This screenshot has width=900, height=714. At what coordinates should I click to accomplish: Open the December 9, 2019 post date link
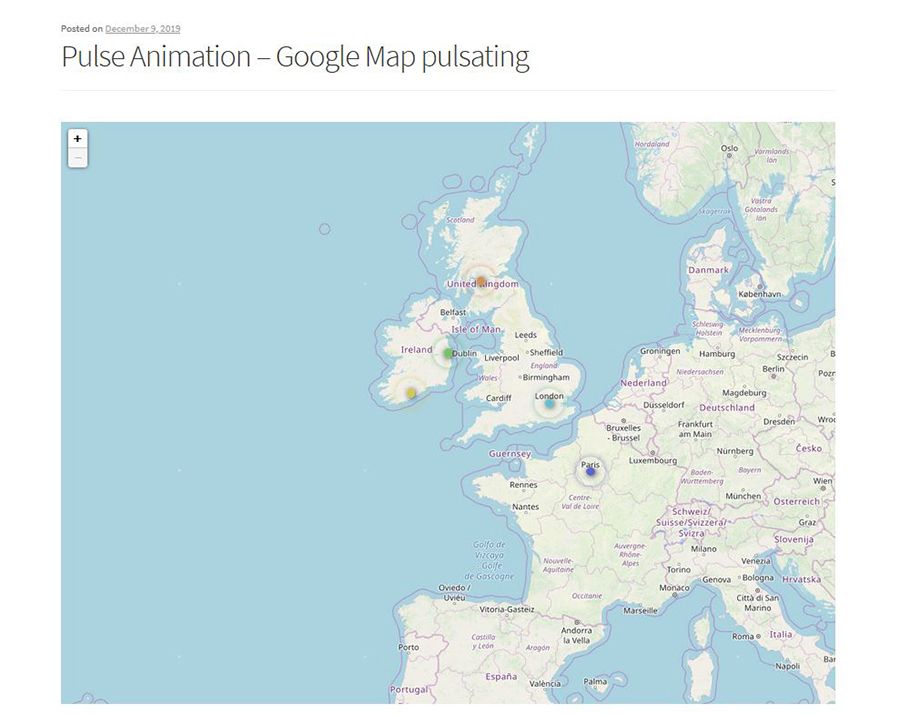click(142, 29)
